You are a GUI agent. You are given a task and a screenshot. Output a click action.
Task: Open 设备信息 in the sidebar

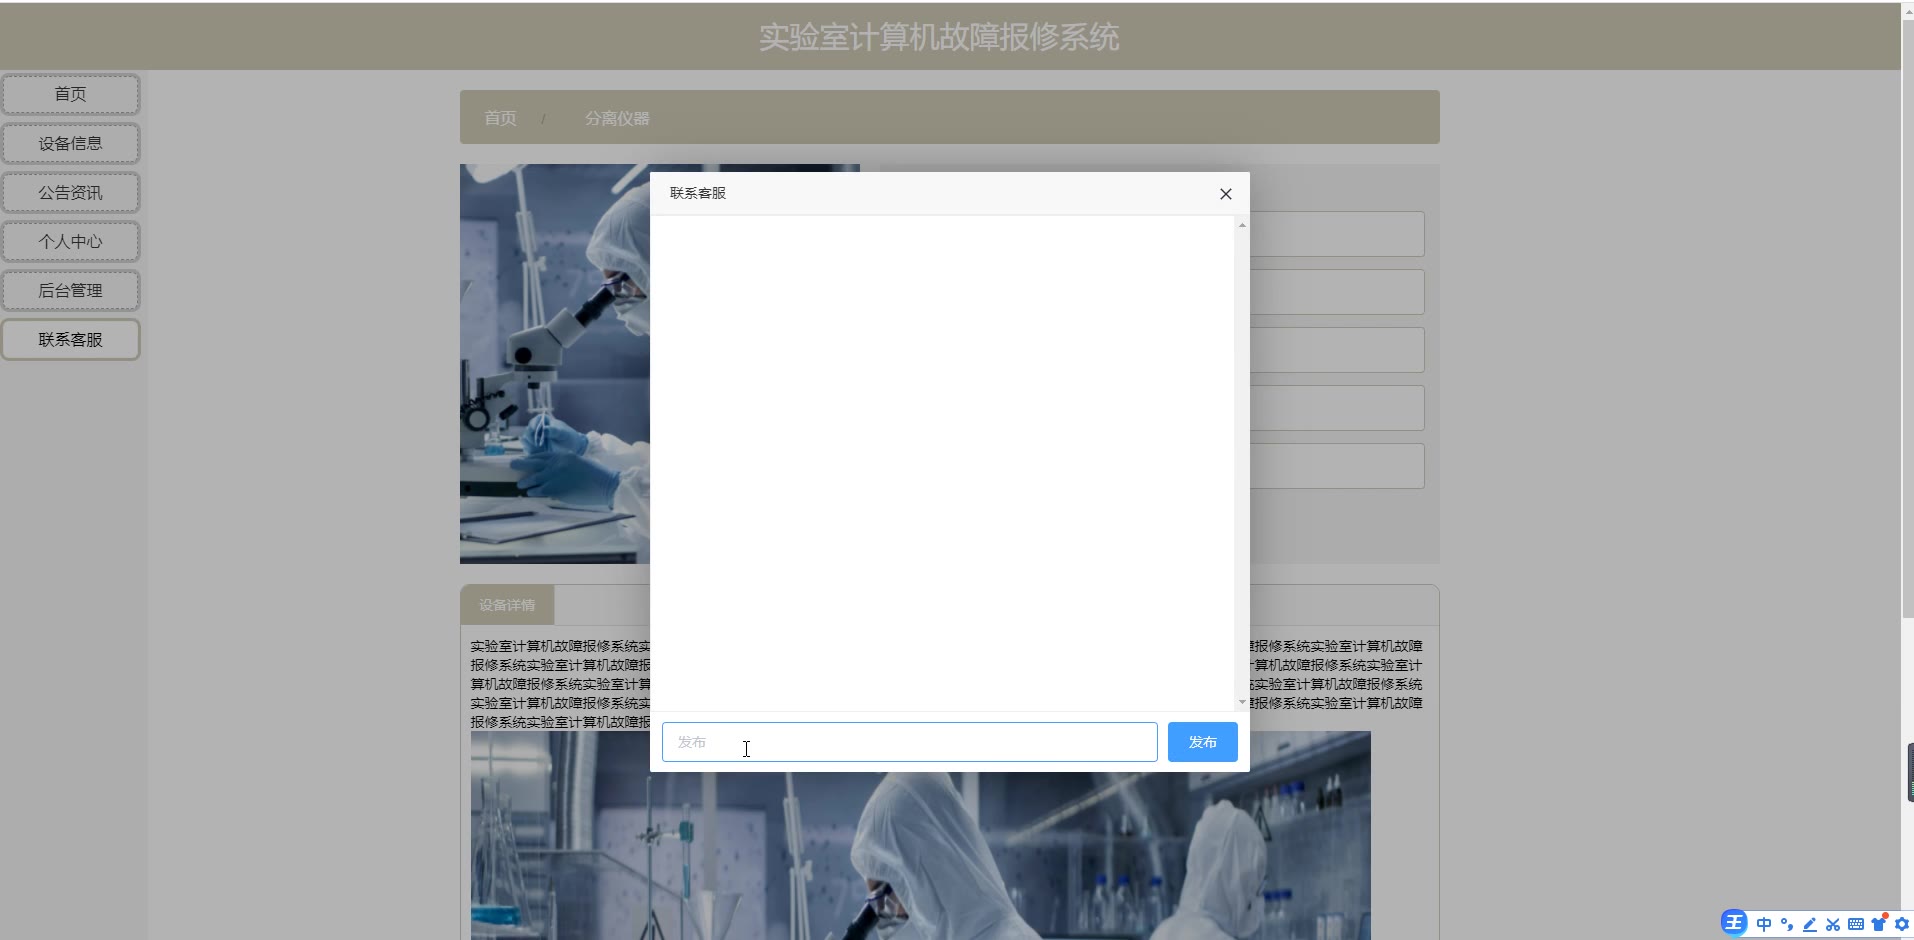pyautogui.click(x=70, y=143)
